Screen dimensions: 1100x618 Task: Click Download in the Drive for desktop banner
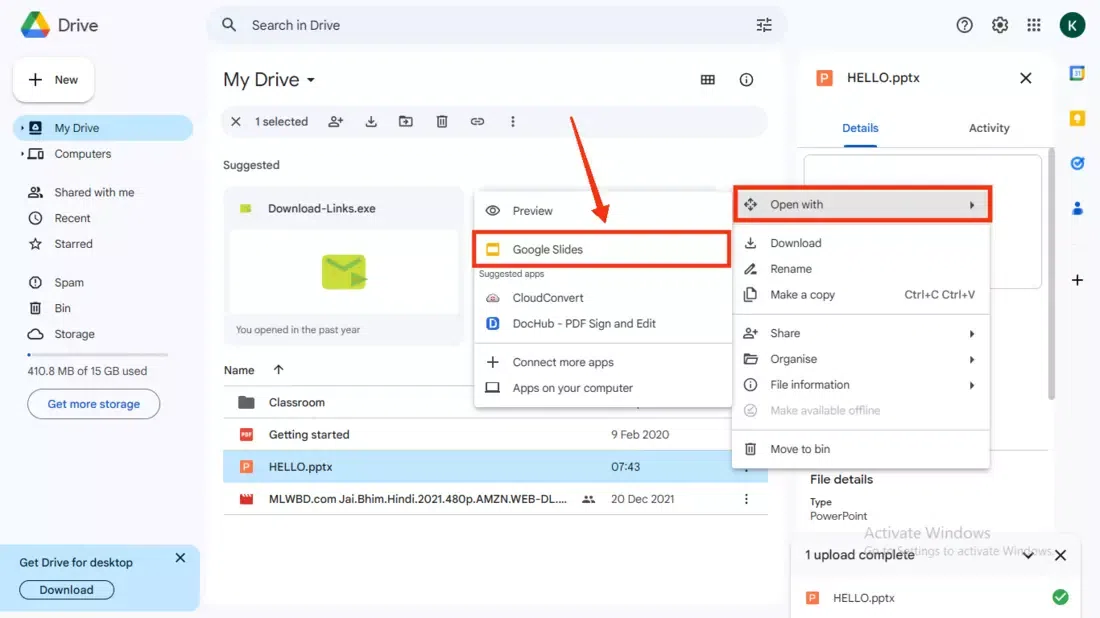pos(67,590)
